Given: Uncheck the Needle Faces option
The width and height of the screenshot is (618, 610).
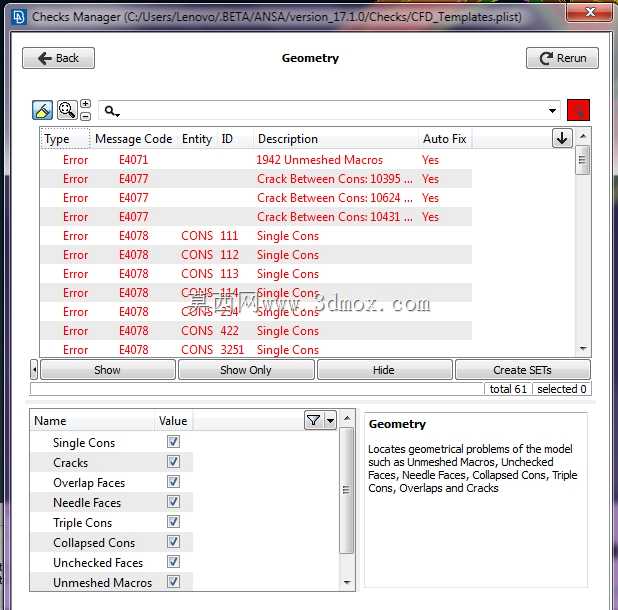Looking at the screenshot, I should point(173,502).
